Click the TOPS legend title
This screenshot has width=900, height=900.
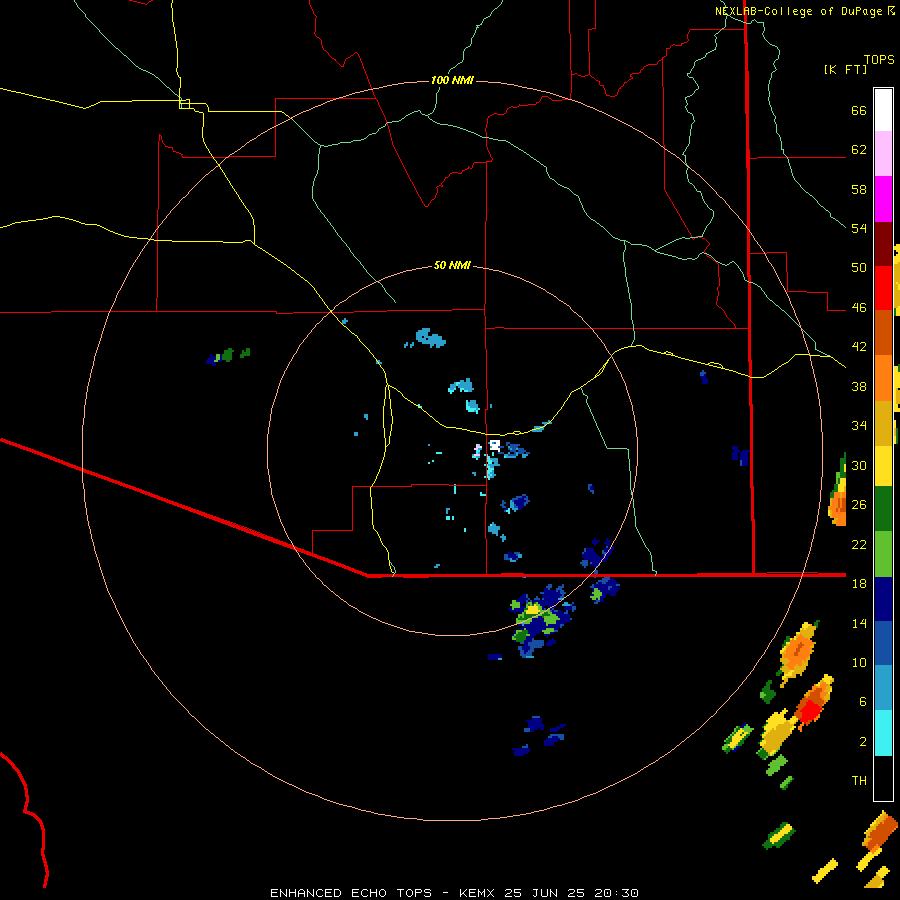click(x=879, y=59)
